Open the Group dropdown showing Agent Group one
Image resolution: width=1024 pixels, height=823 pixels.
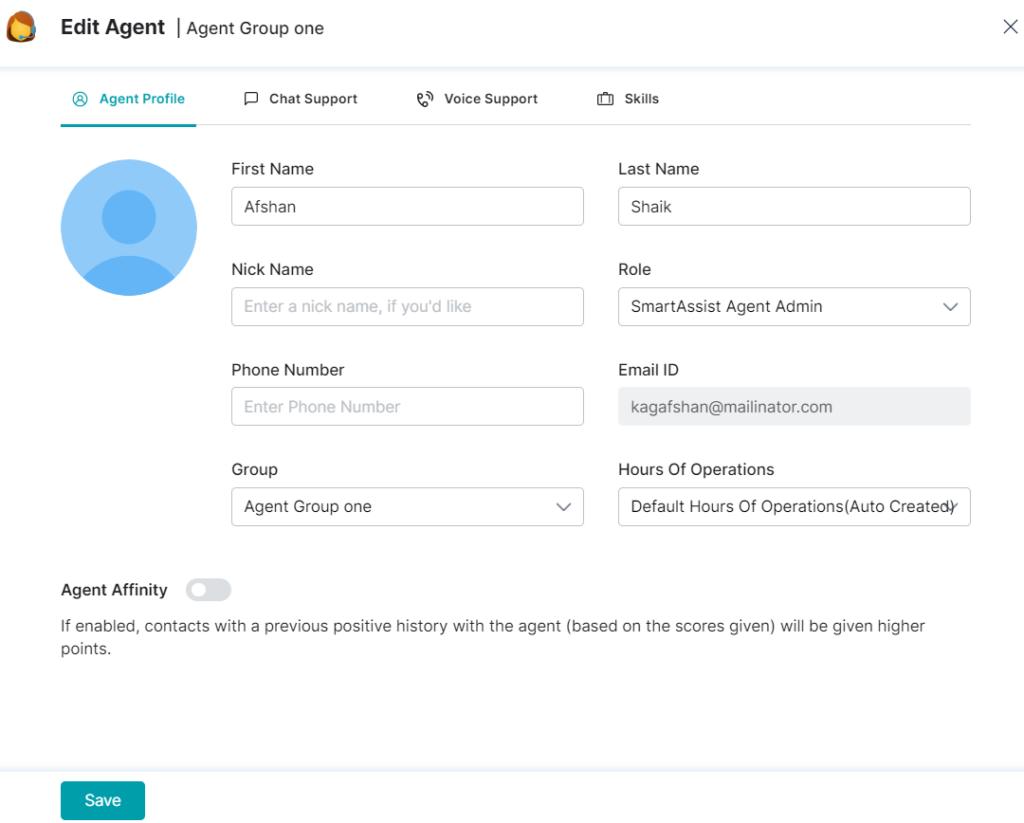click(x=407, y=507)
